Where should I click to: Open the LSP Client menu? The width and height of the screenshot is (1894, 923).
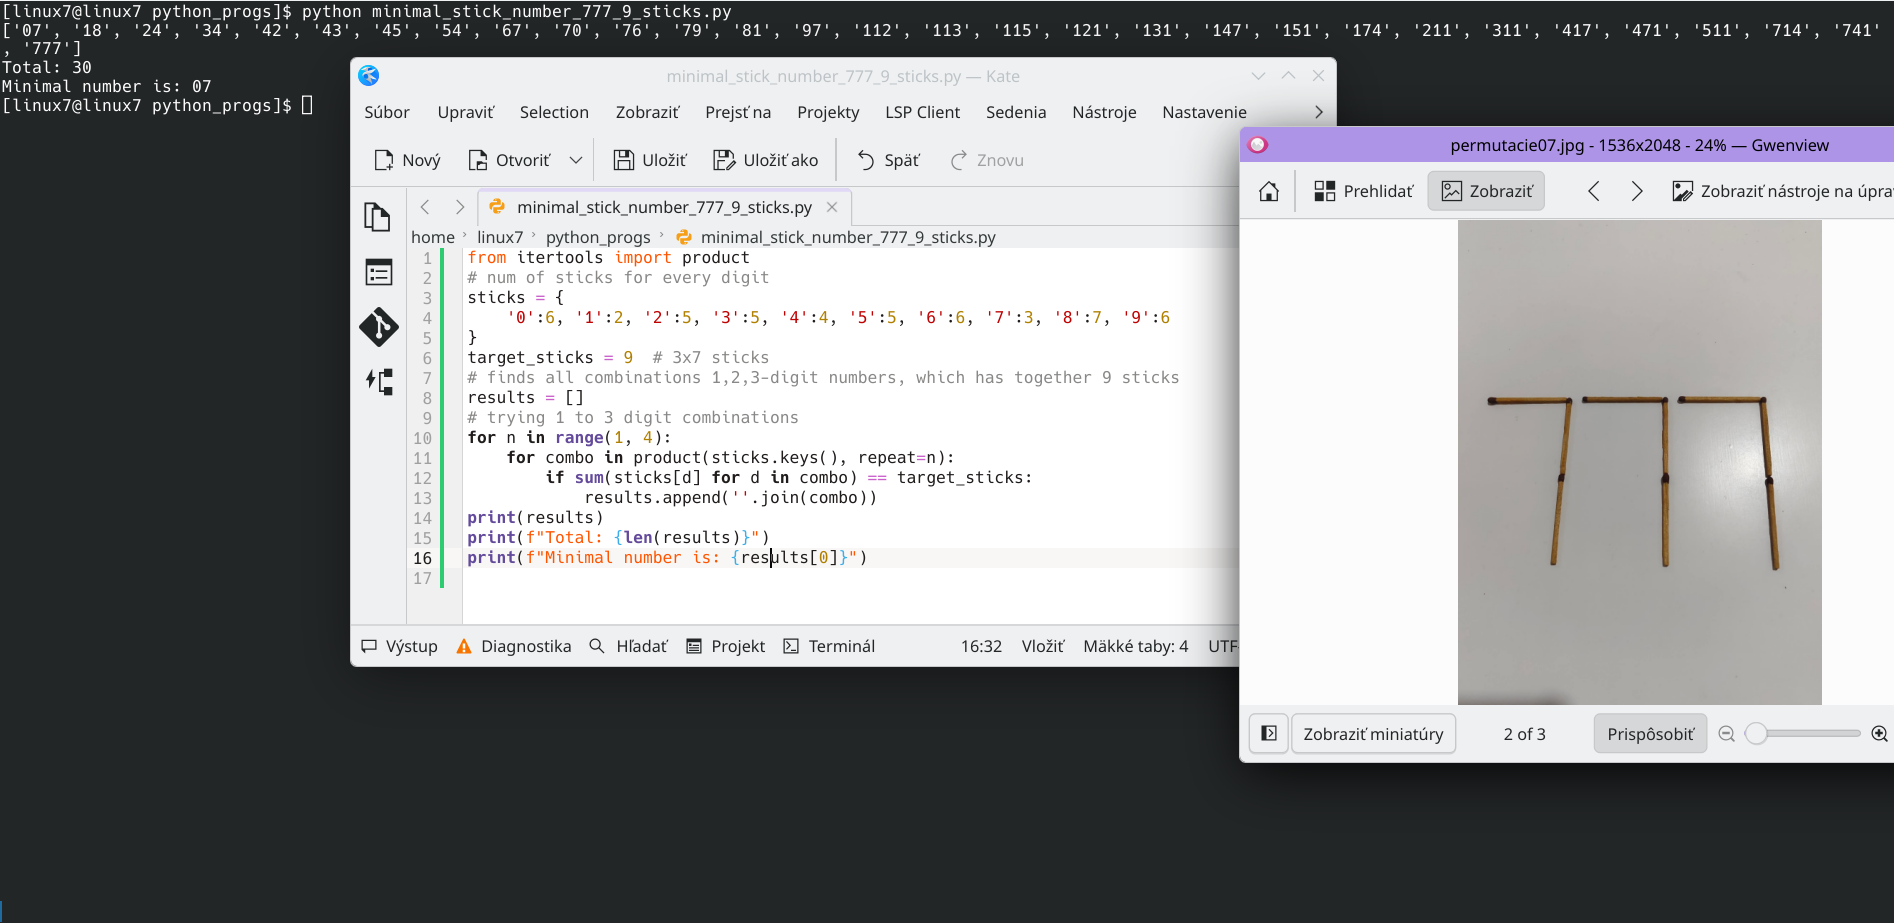pos(922,112)
